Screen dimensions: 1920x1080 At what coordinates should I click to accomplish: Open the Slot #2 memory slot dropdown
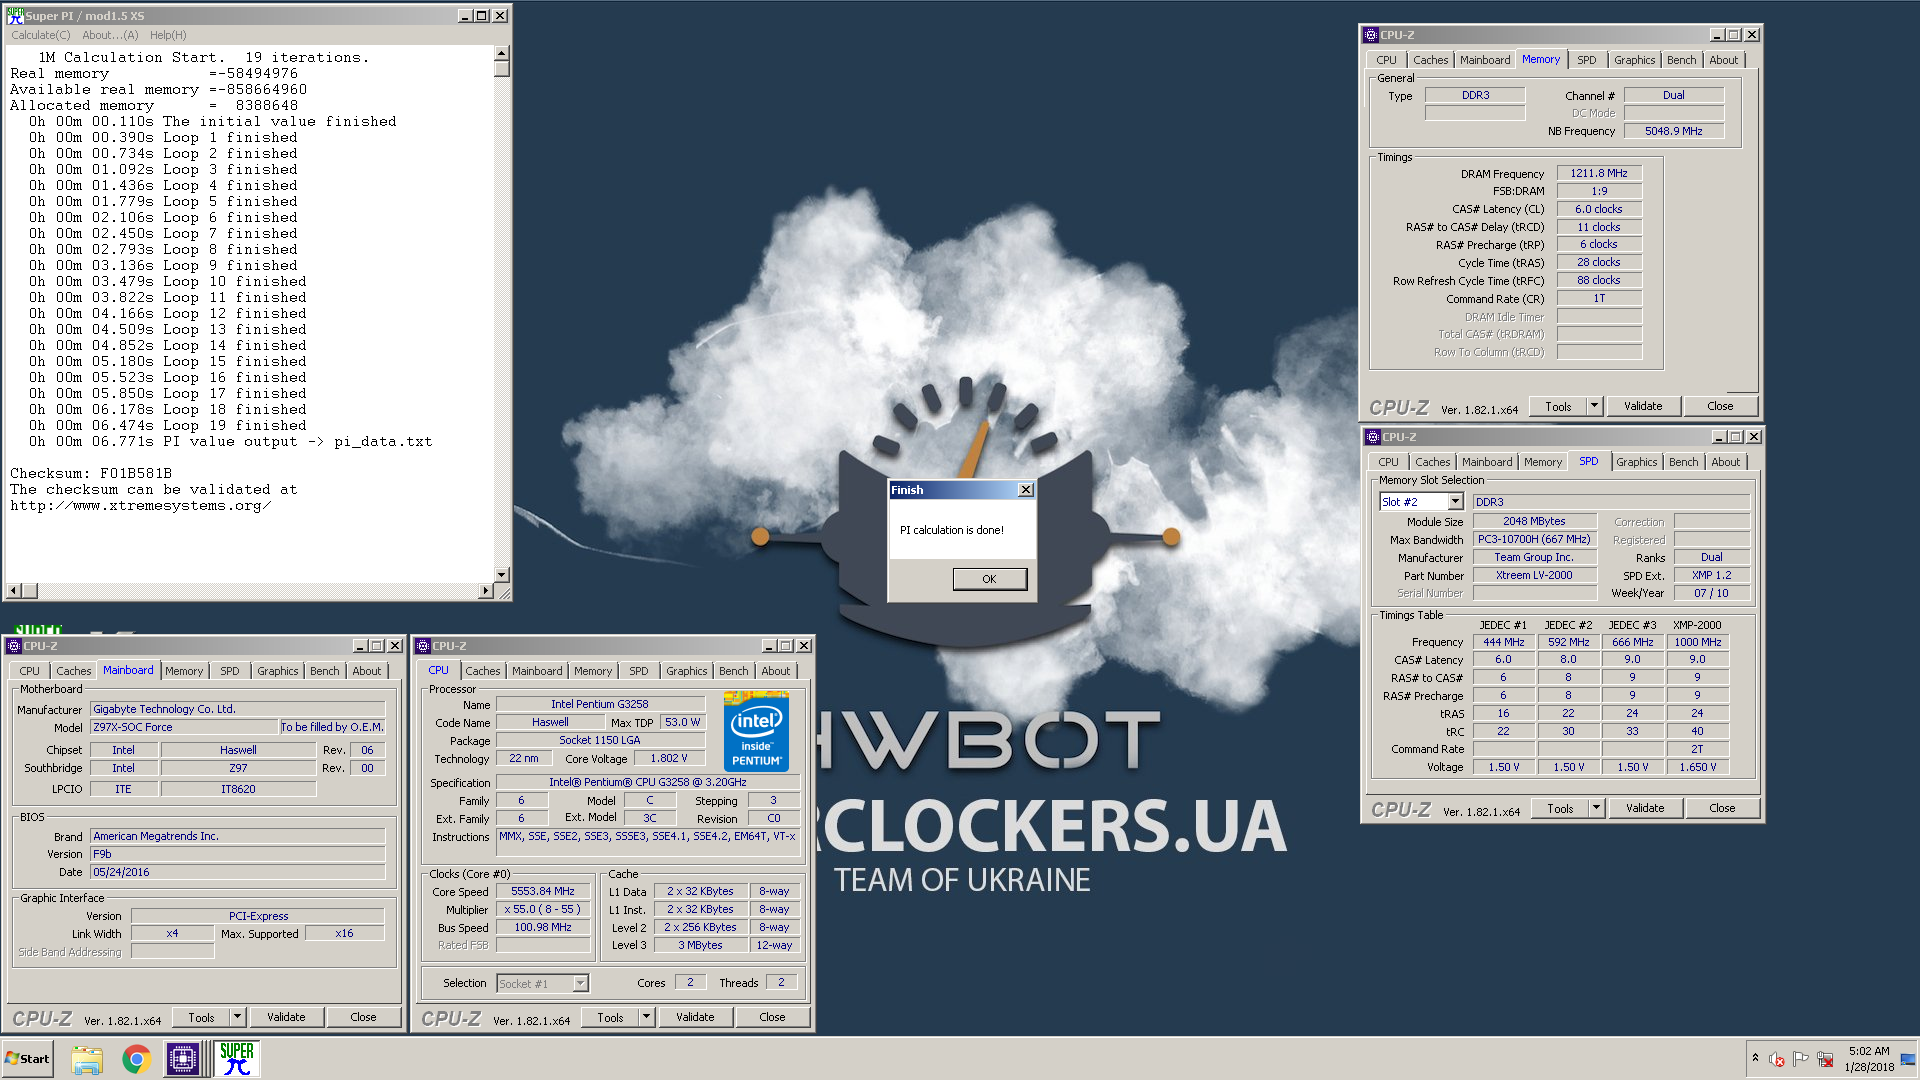click(x=1455, y=502)
